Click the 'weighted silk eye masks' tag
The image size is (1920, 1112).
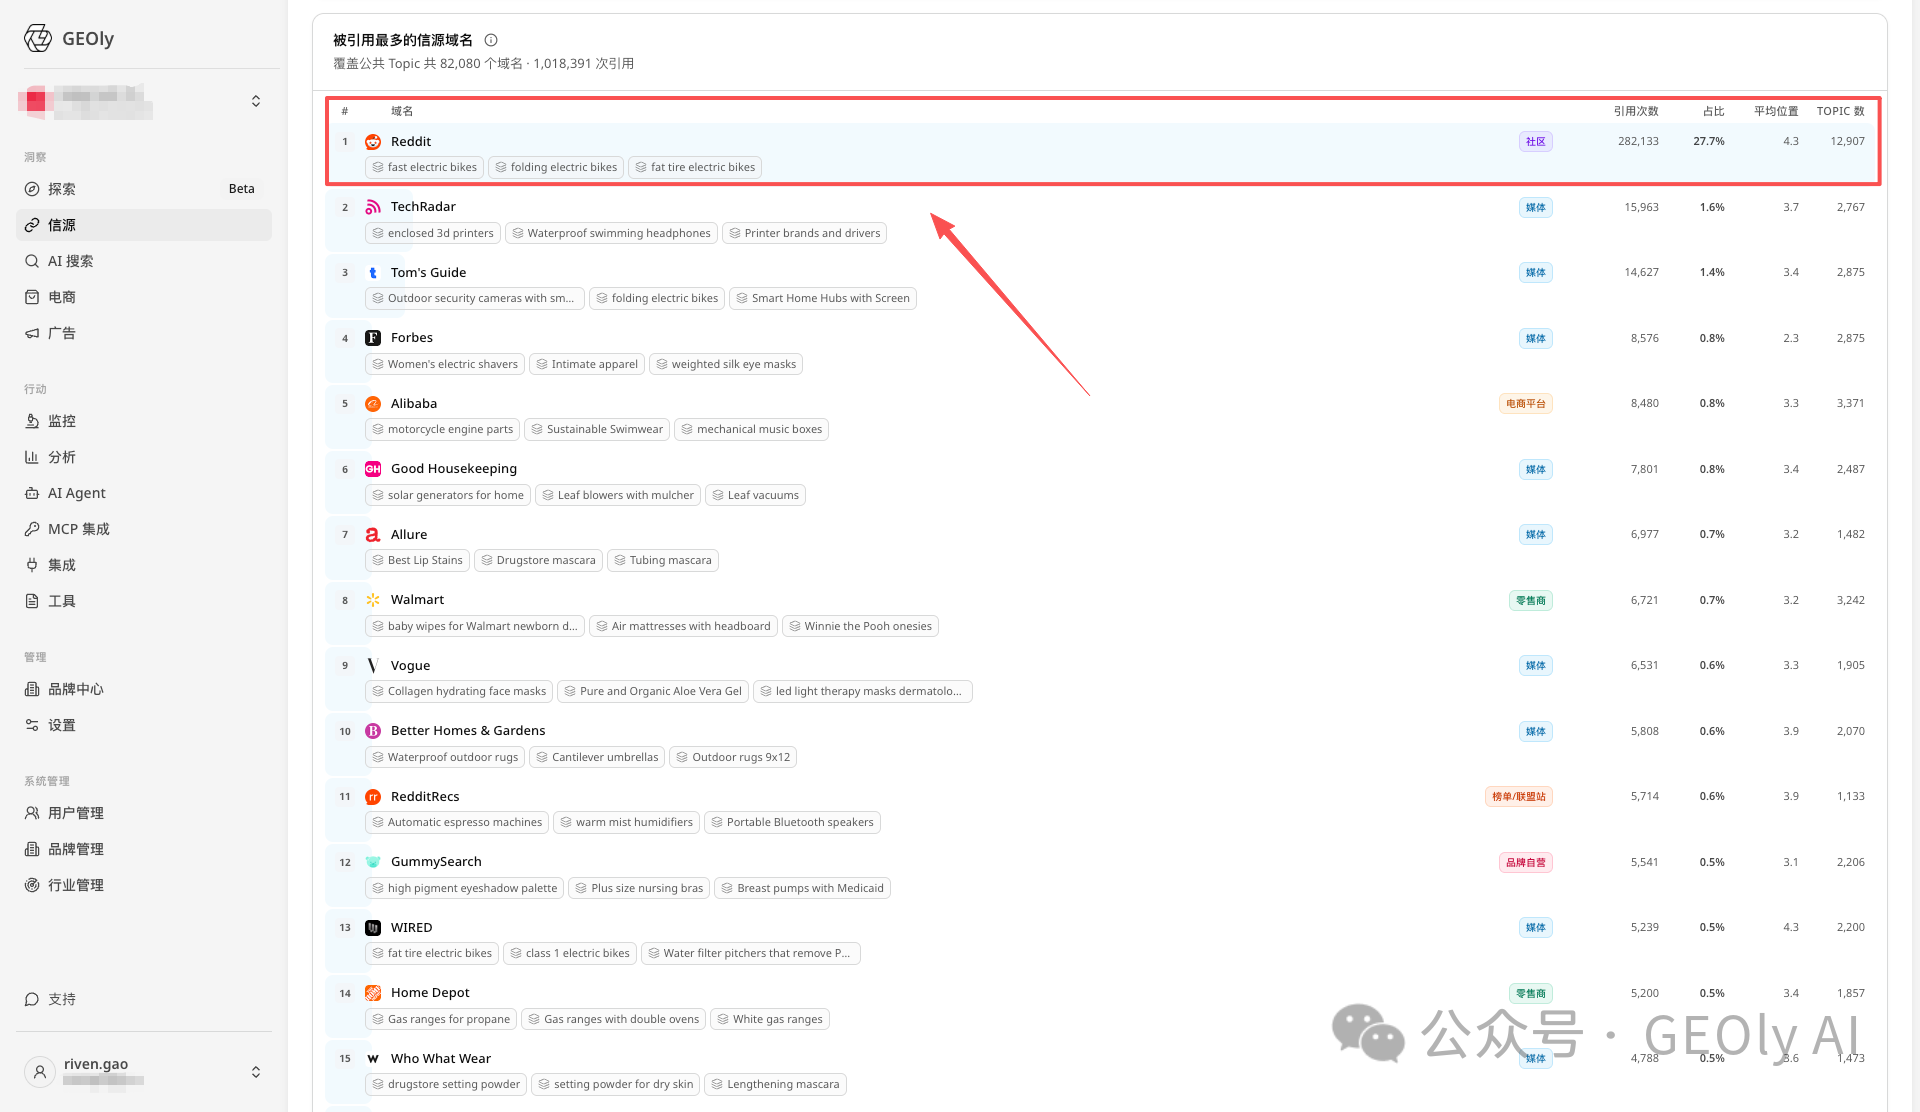coord(726,365)
